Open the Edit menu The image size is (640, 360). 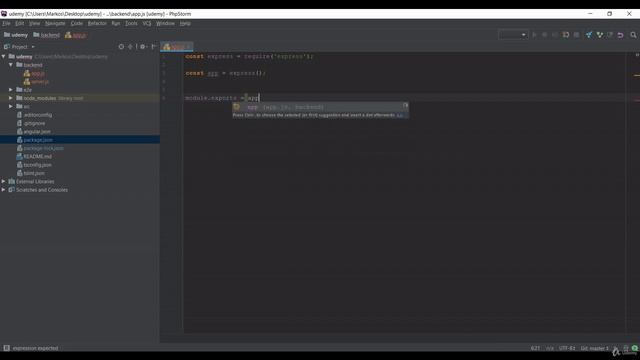(19, 23)
